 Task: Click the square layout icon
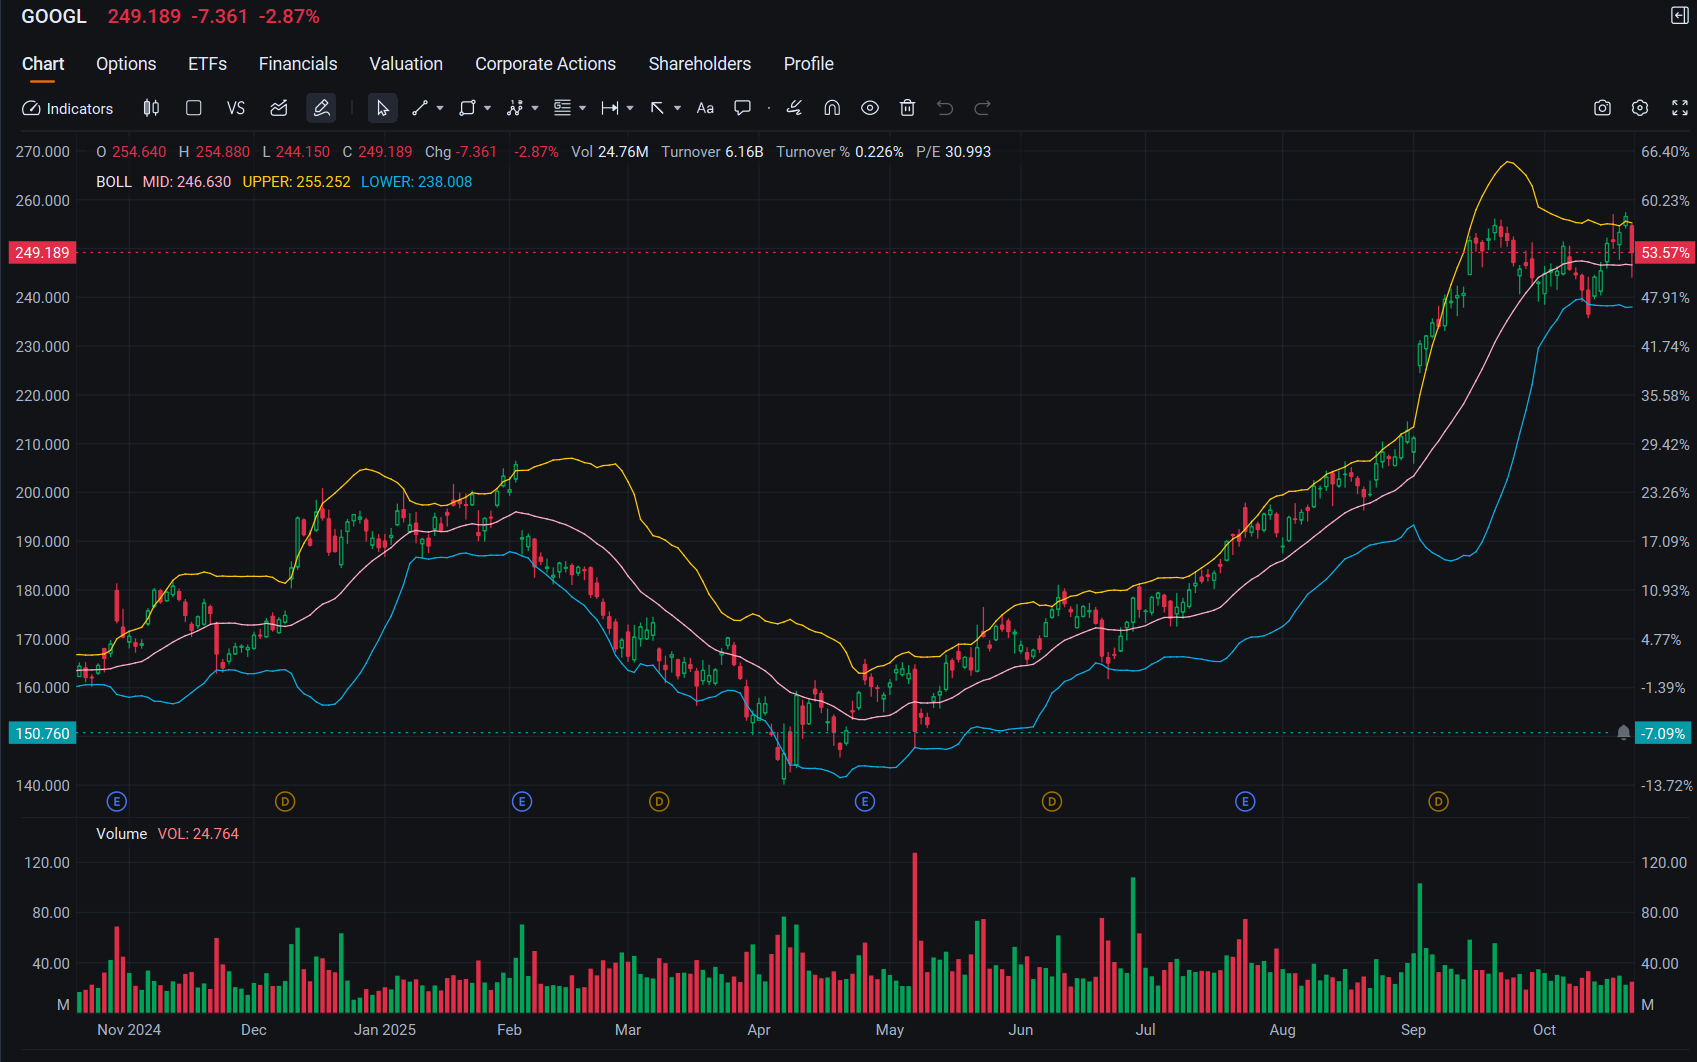click(194, 108)
